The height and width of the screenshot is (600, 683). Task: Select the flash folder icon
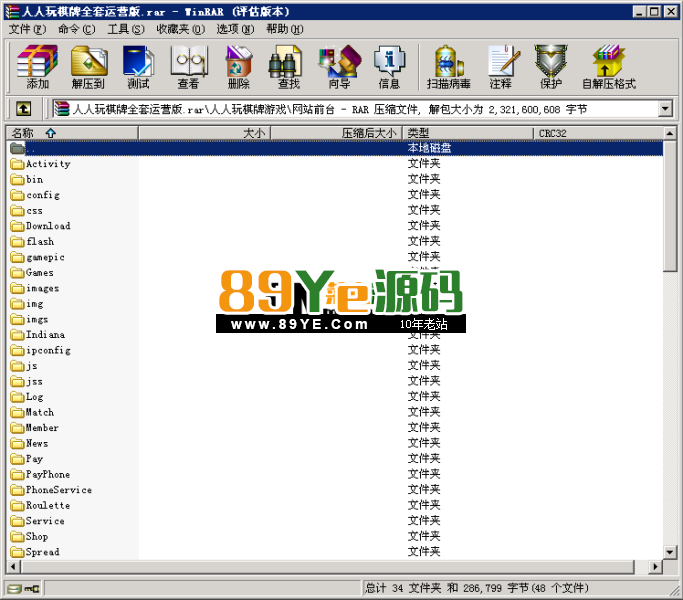(17, 241)
